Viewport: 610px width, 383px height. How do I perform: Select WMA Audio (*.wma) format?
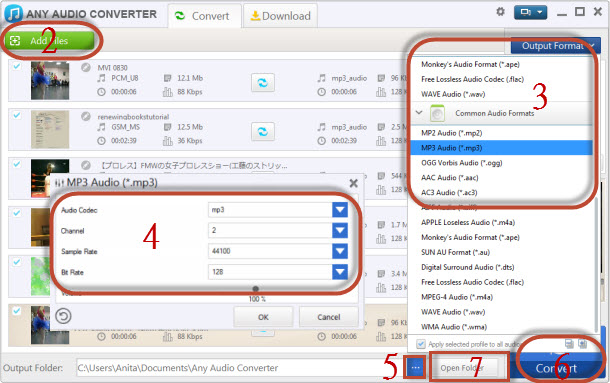tap(501, 327)
